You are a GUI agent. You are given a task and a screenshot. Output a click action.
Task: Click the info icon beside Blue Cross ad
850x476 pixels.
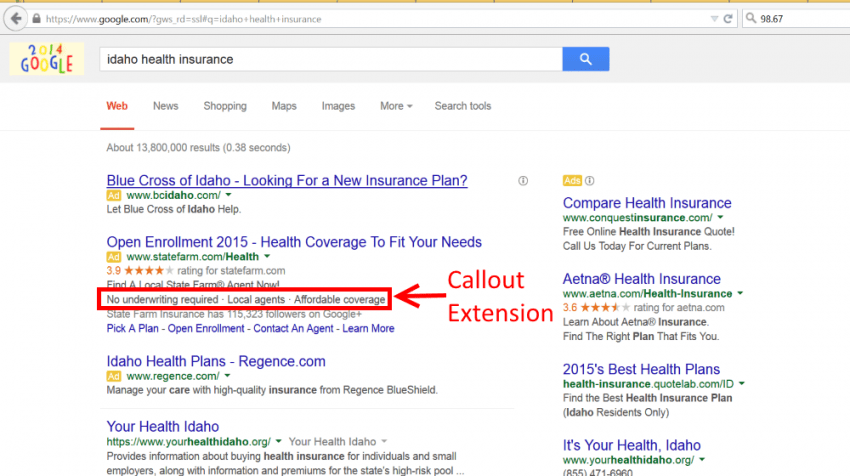523,181
